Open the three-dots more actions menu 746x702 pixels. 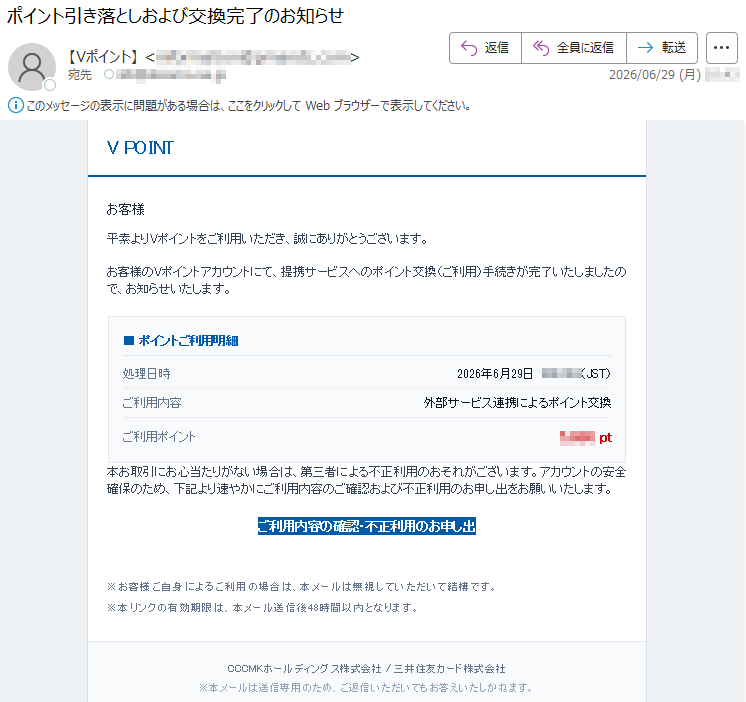click(721, 48)
